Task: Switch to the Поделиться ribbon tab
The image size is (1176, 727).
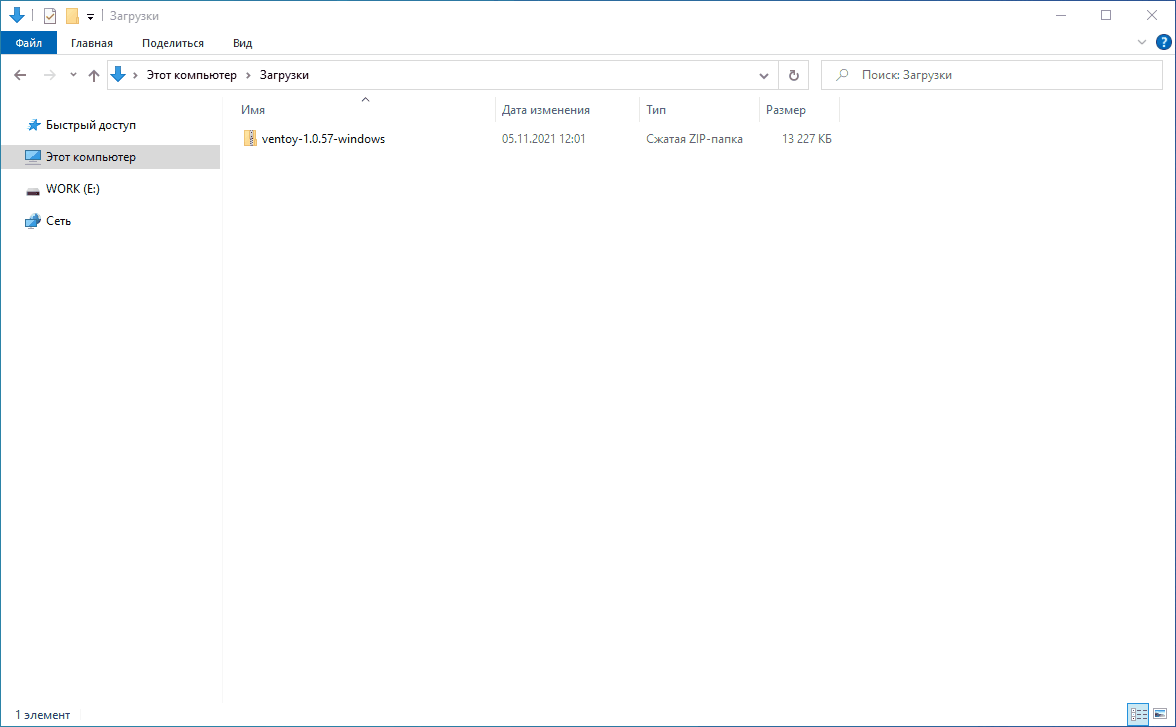Action: click(x=172, y=43)
